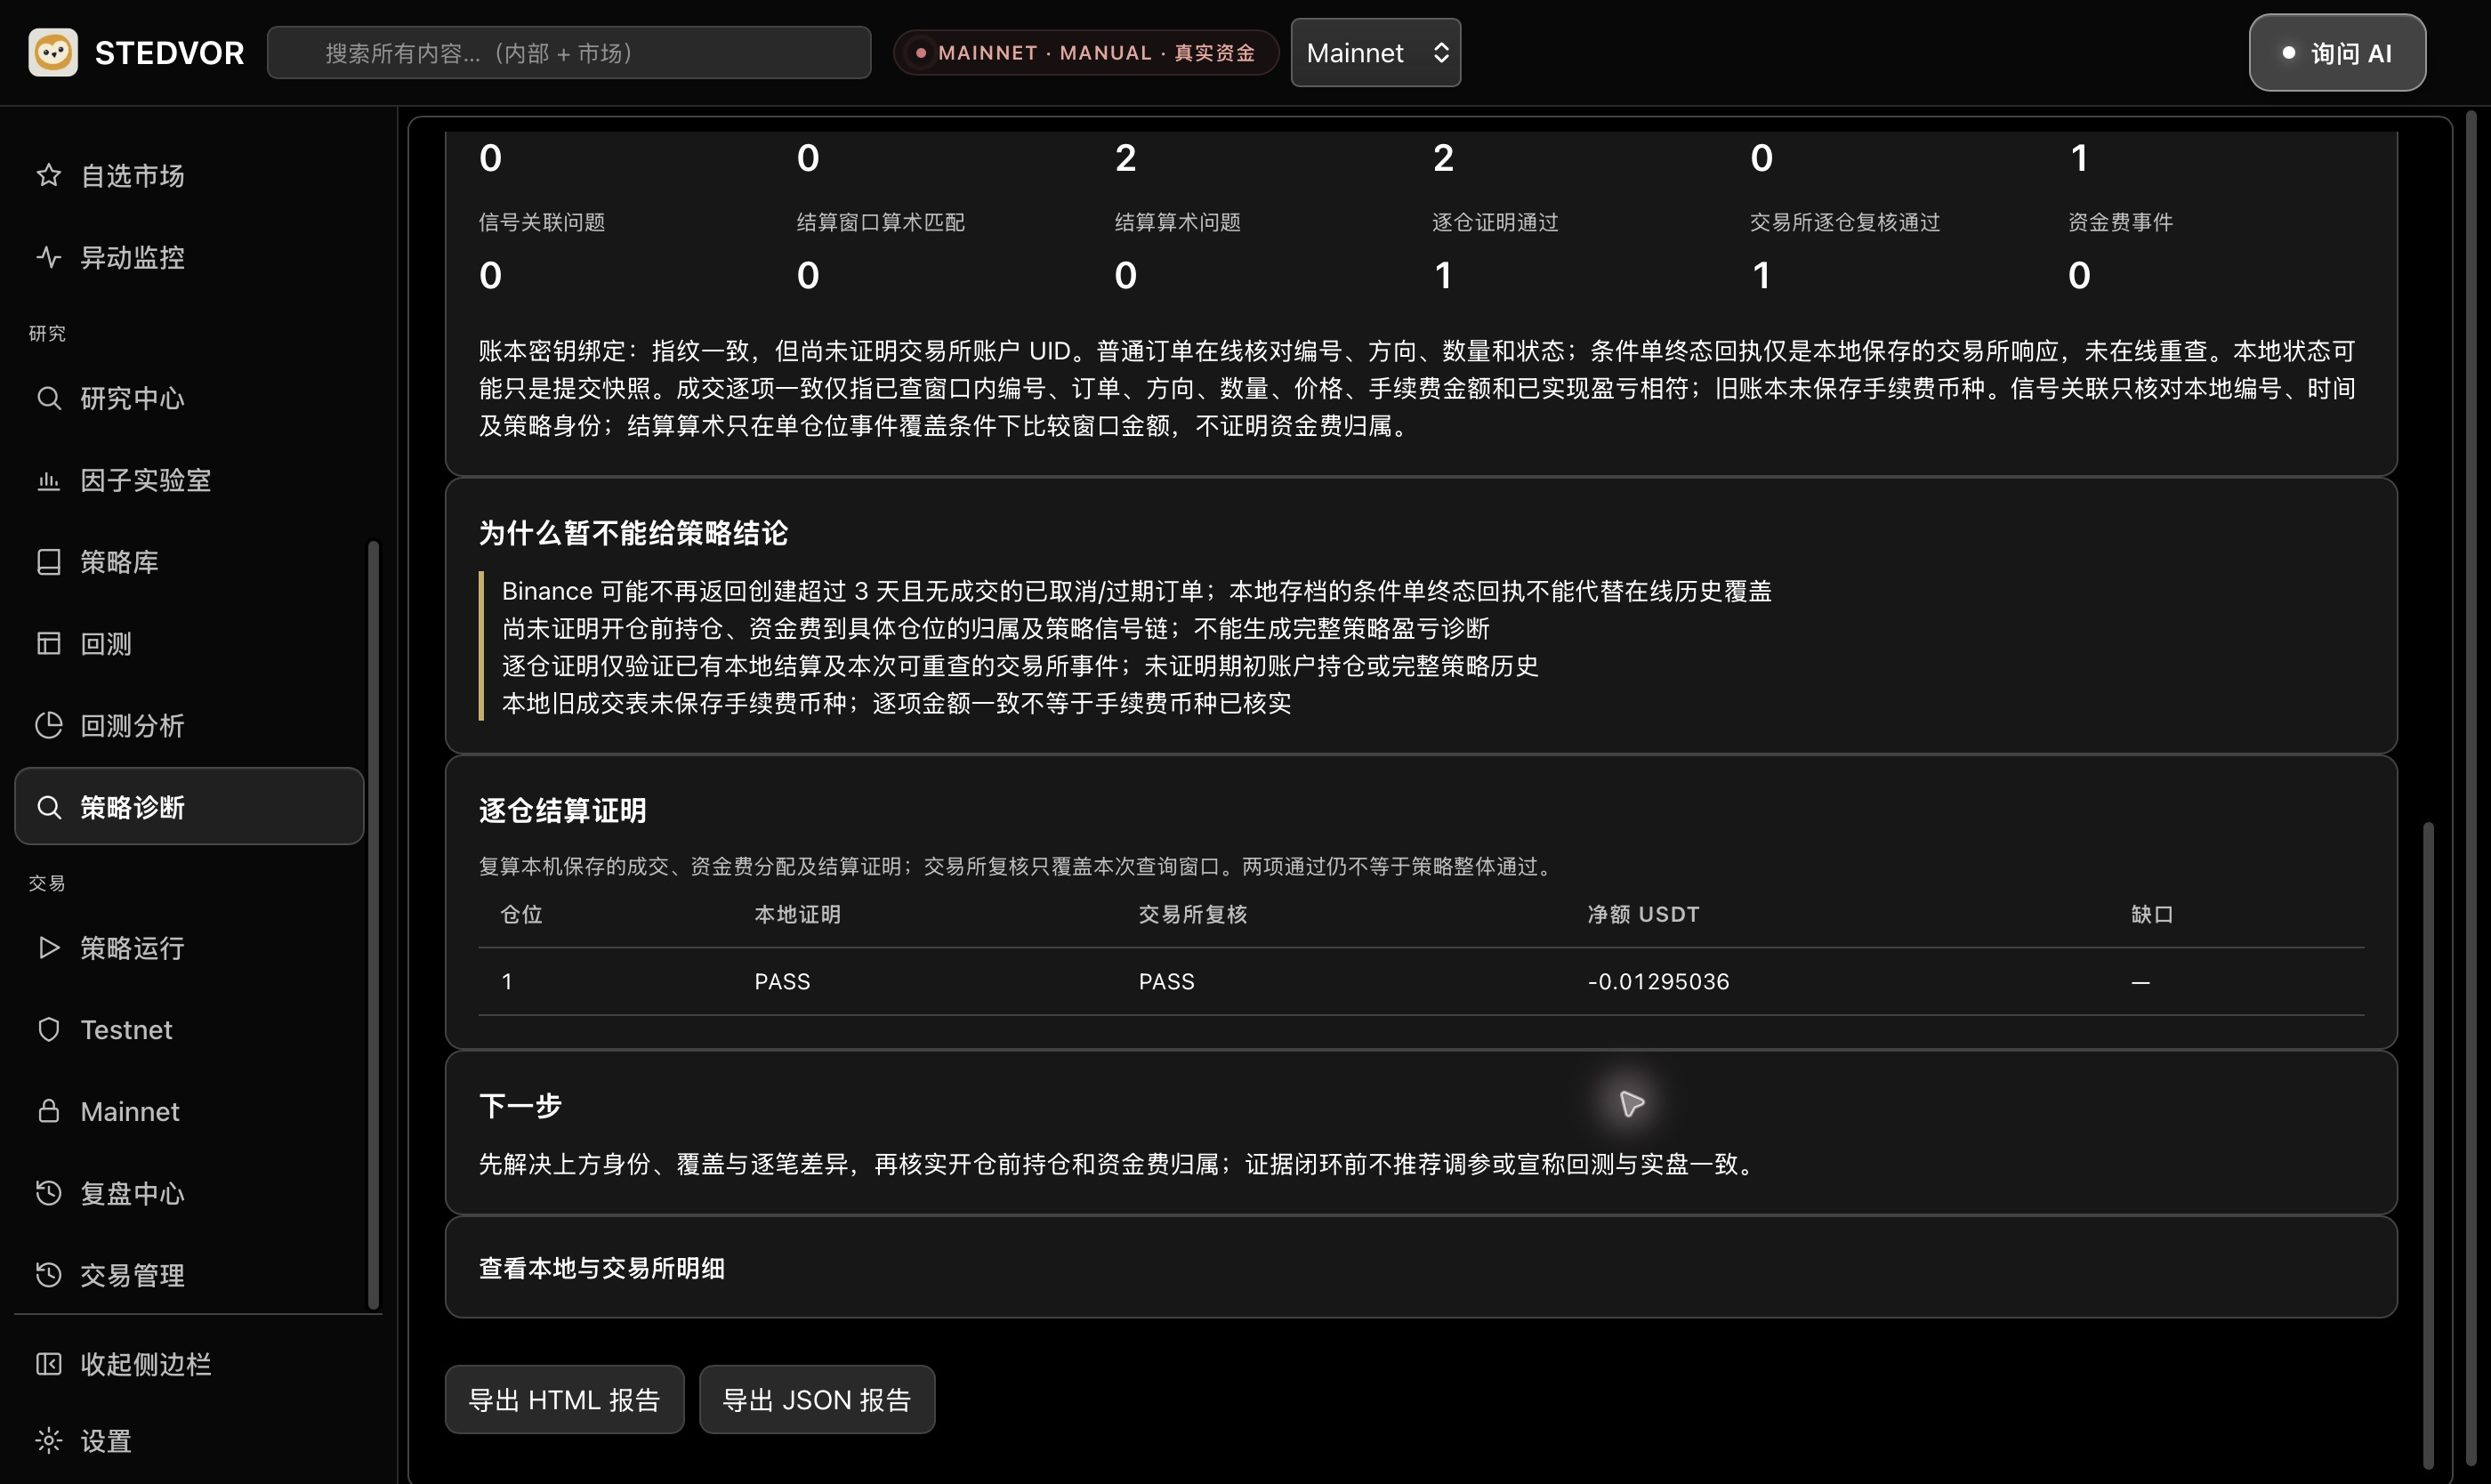Click the 资金费事件 metric label

pos(2120,222)
